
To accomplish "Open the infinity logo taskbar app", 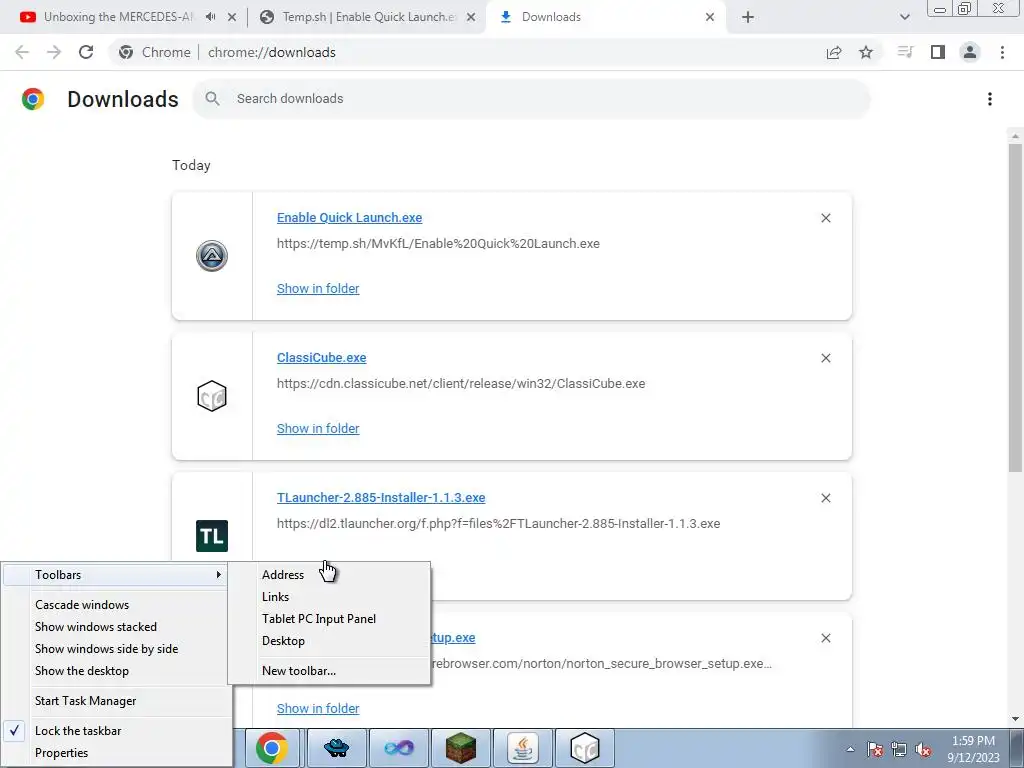I will [x=398, y=748].
